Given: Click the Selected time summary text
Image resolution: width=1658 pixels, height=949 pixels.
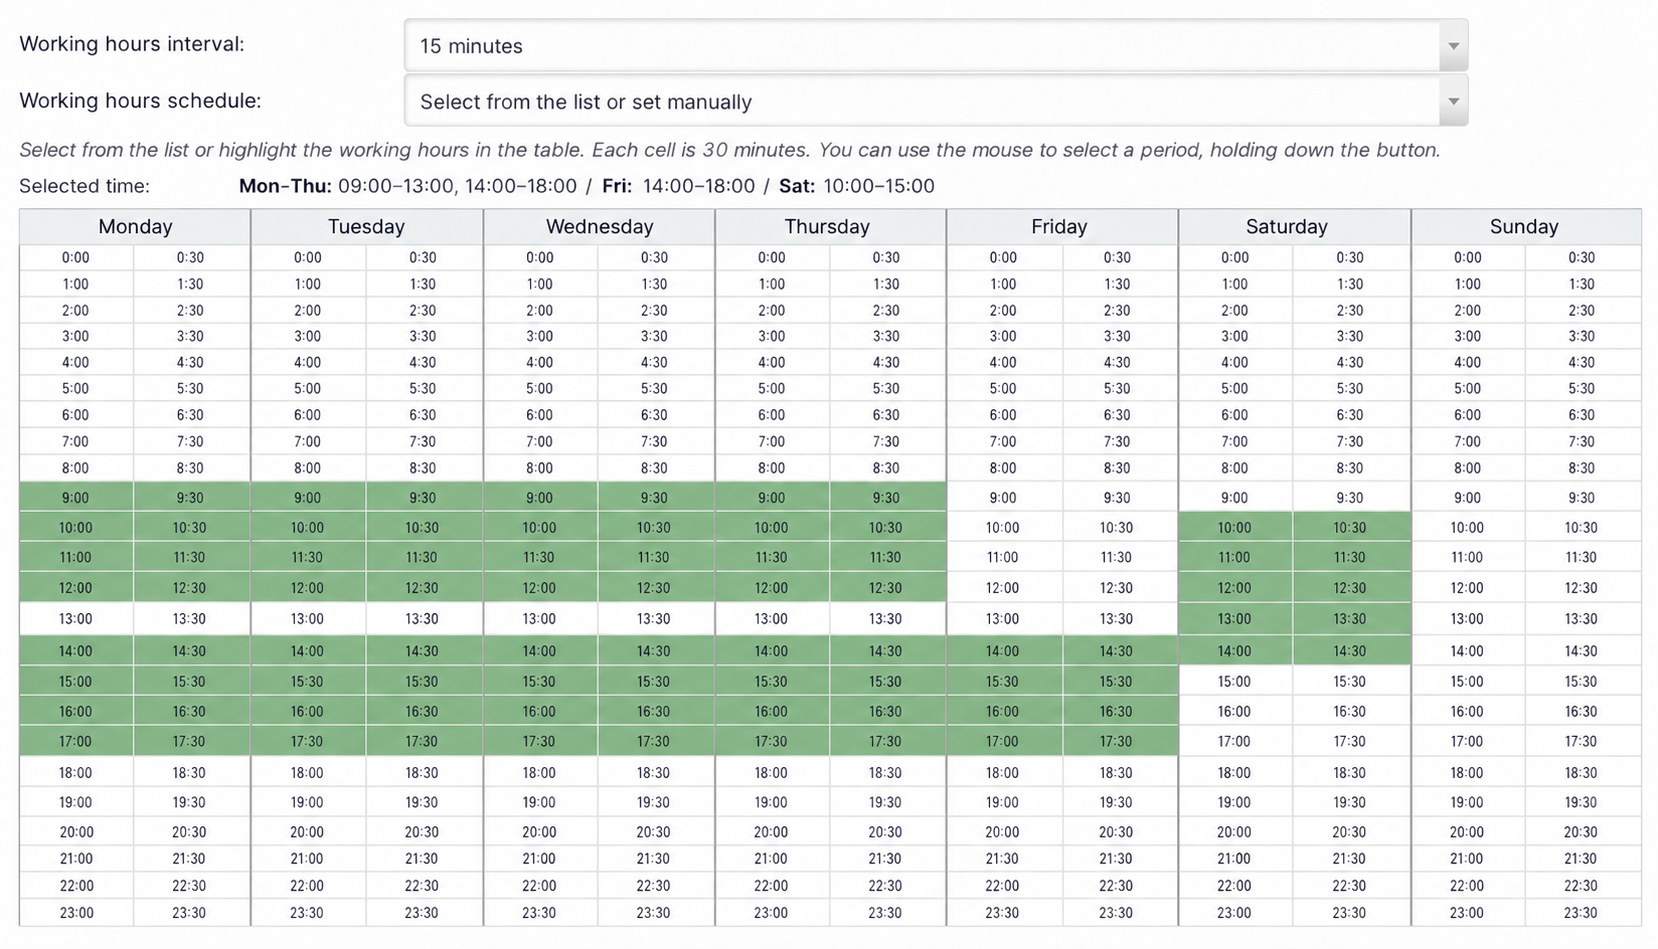Looking at the screenshot, I should tap(586, 186).
